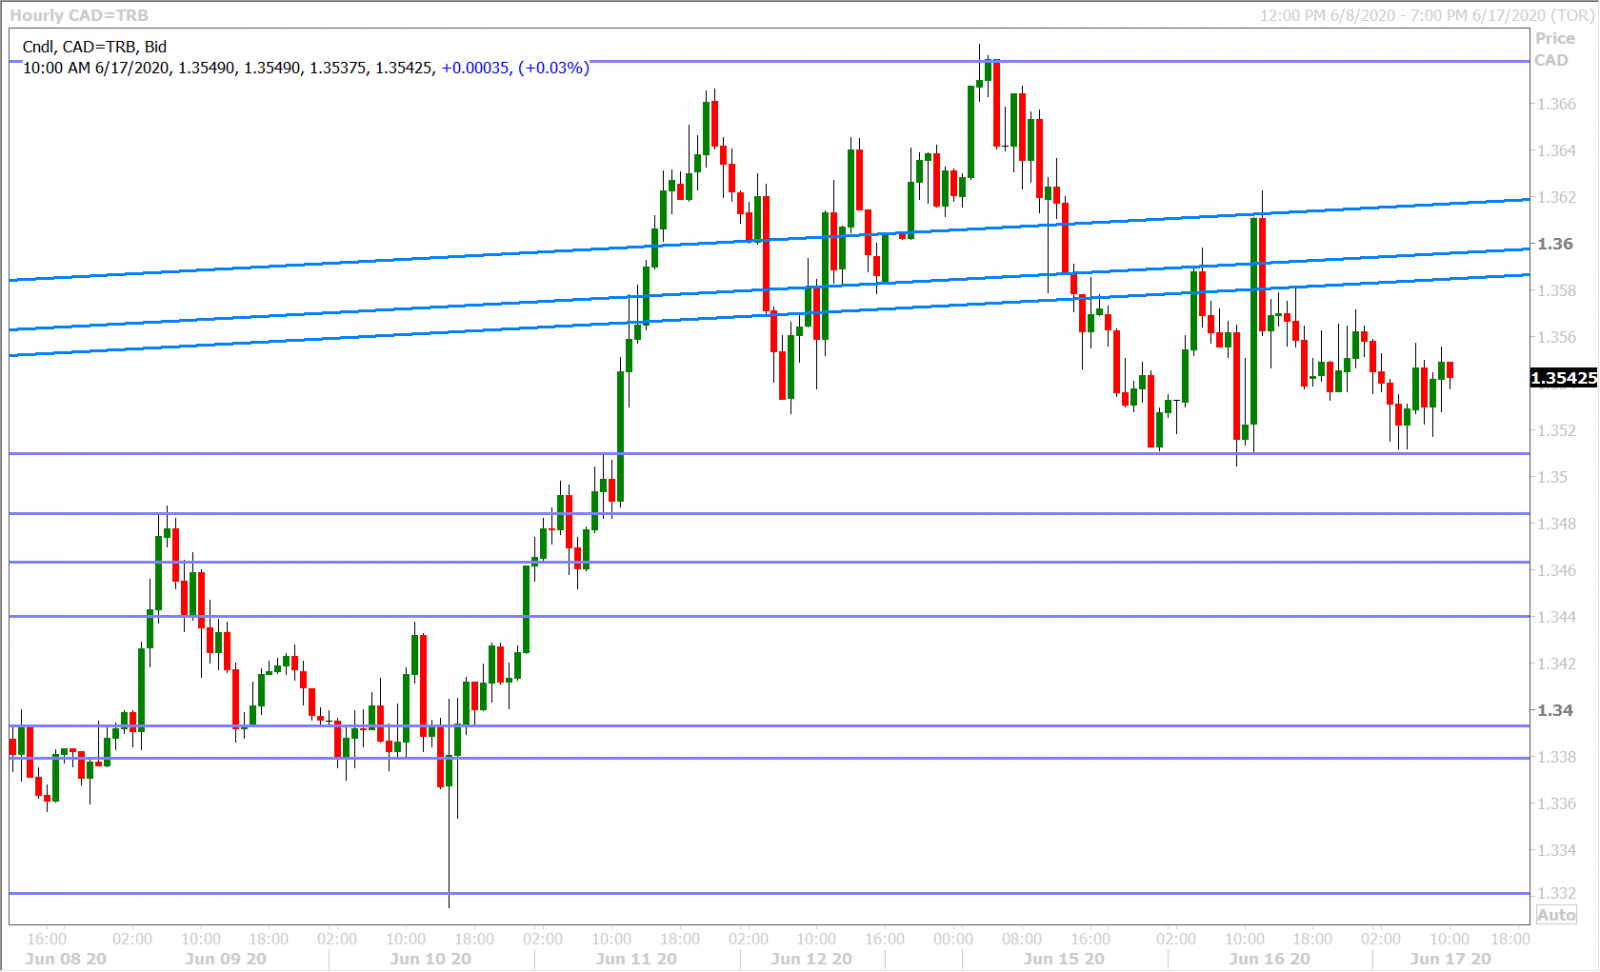The width and height of the screenshot is (1600, 972).
Task: Click the Jun 15 20 date label
Action: pos(1064,959)
